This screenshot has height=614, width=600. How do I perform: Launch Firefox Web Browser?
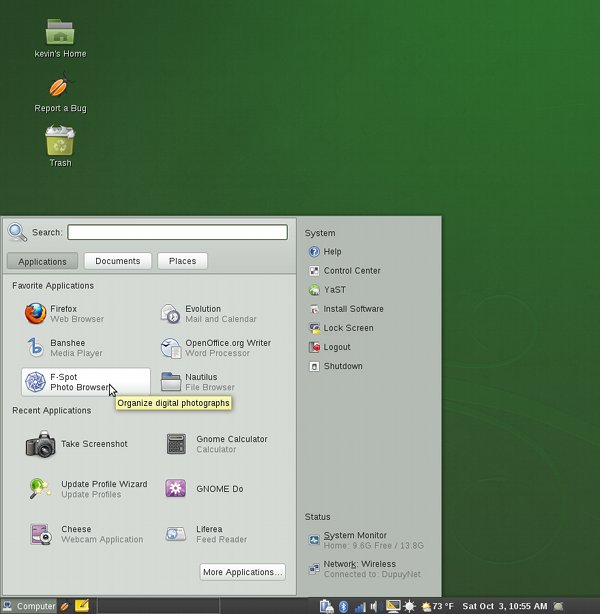(85, 314)
